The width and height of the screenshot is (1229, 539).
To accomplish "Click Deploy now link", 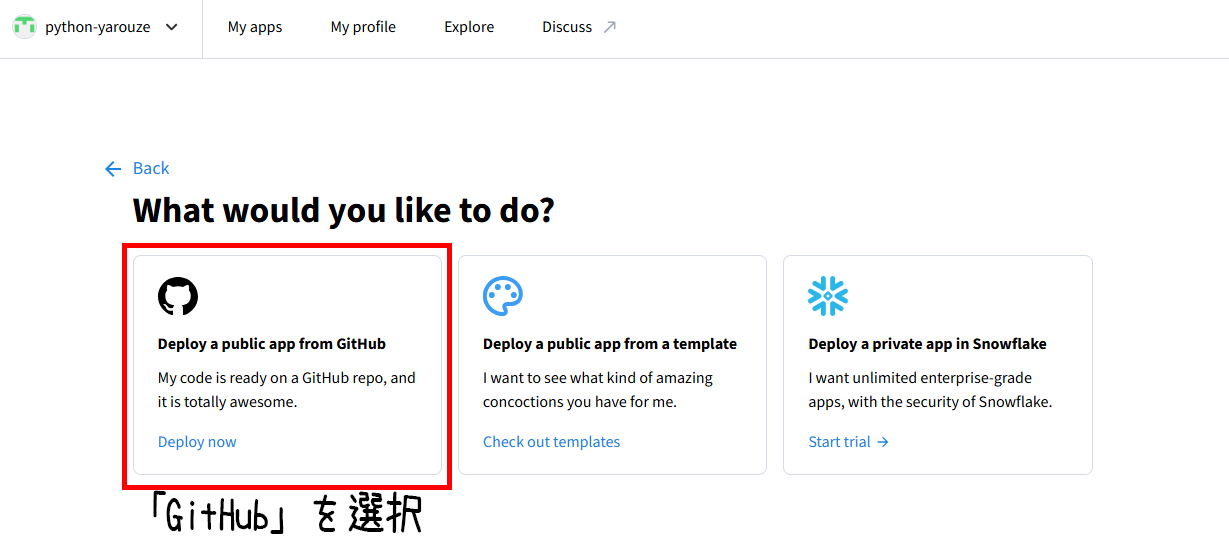I will pyautogui.click(x=197, y=441).
